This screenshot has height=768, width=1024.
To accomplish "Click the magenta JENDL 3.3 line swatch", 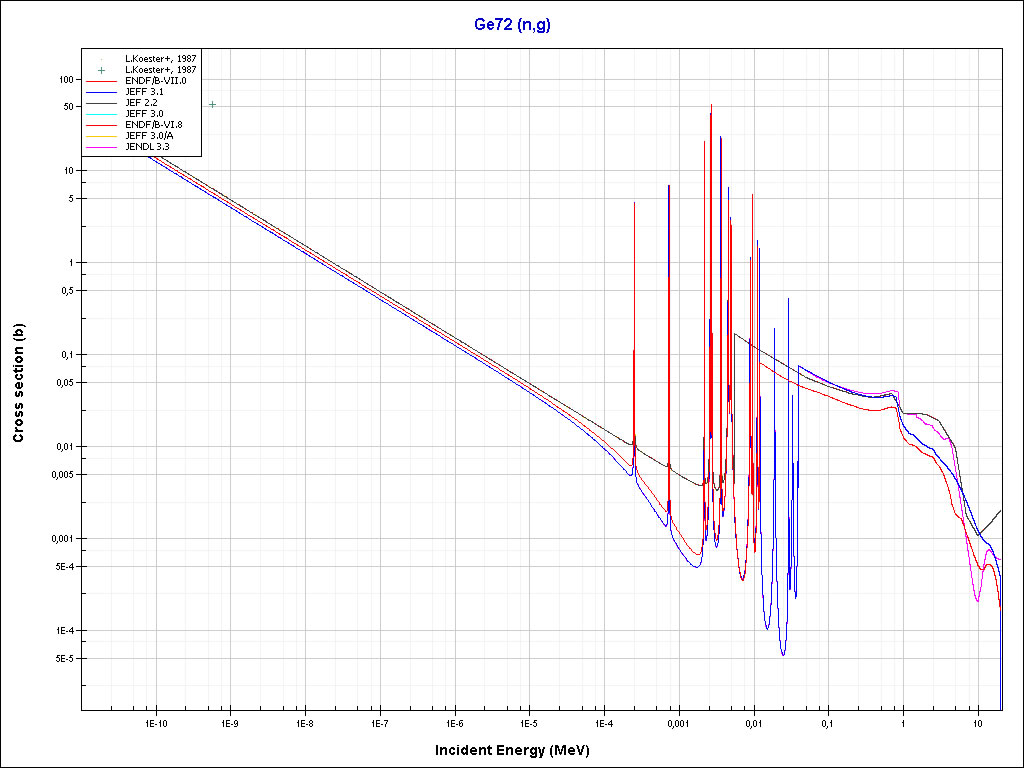I will coord(101,147).
